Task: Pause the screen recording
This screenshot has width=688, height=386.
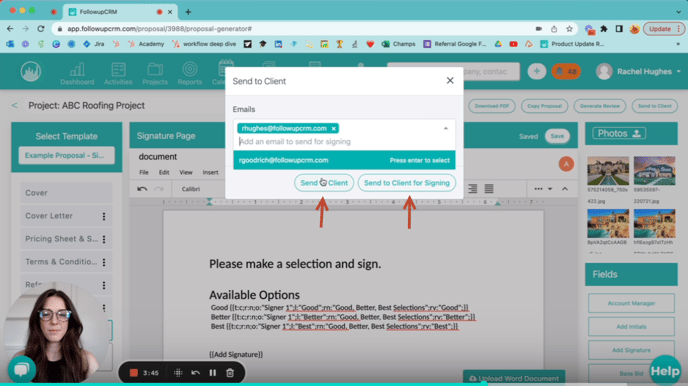Action: [213, 373]
